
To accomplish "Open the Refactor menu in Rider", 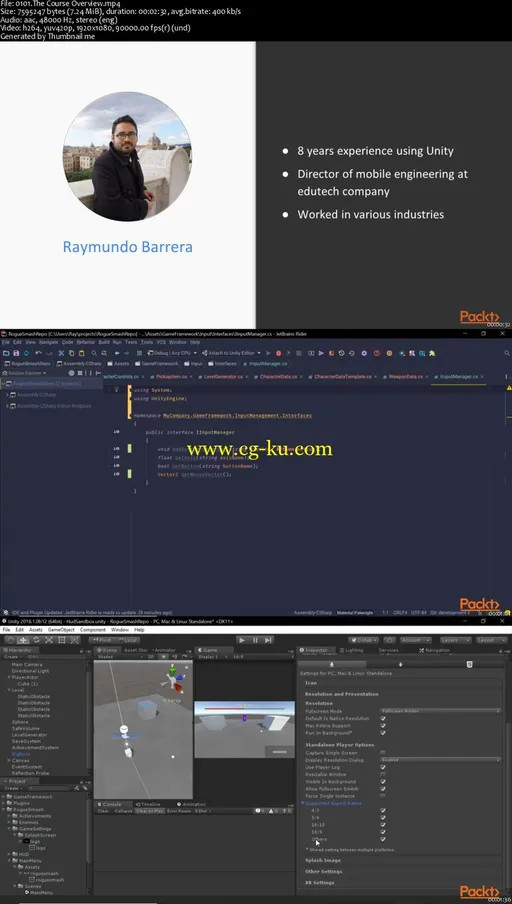I will (86, 342).
